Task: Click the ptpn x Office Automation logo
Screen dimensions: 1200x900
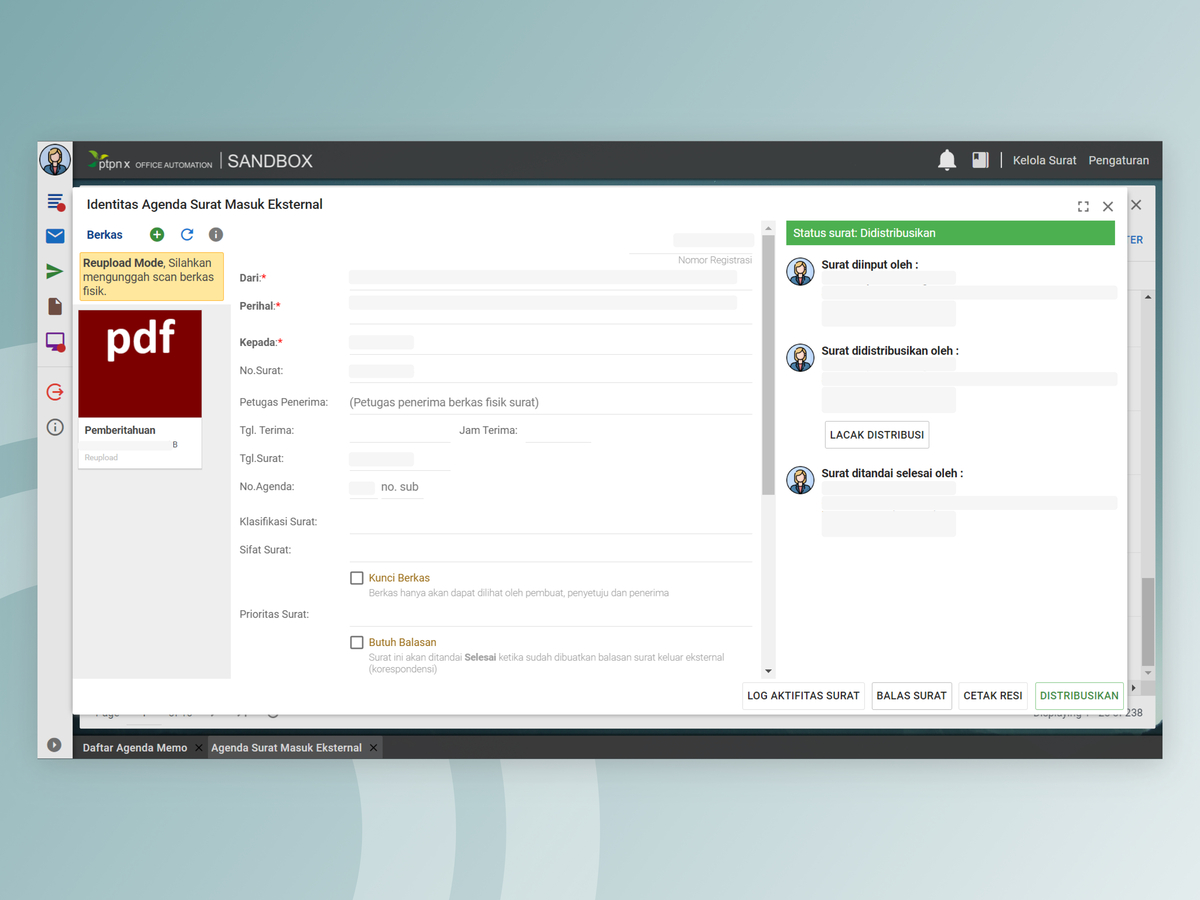Action: point(150,160)
